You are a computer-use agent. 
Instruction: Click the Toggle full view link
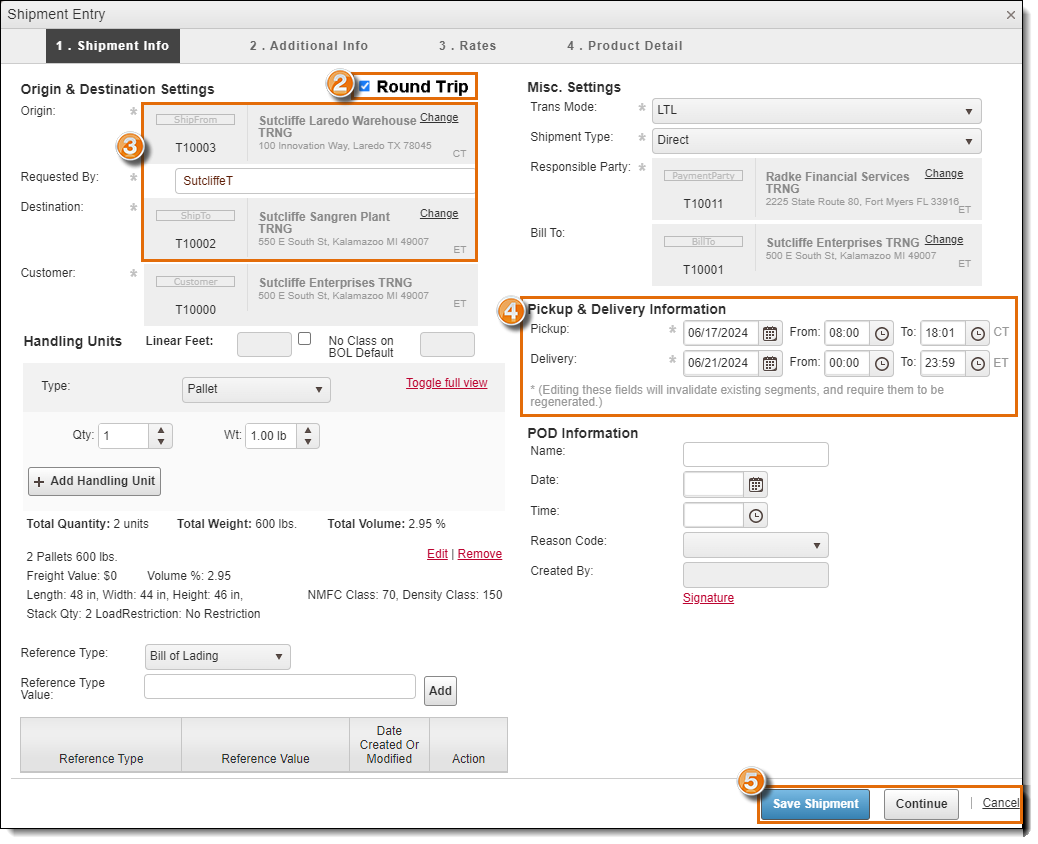[446, 383]
